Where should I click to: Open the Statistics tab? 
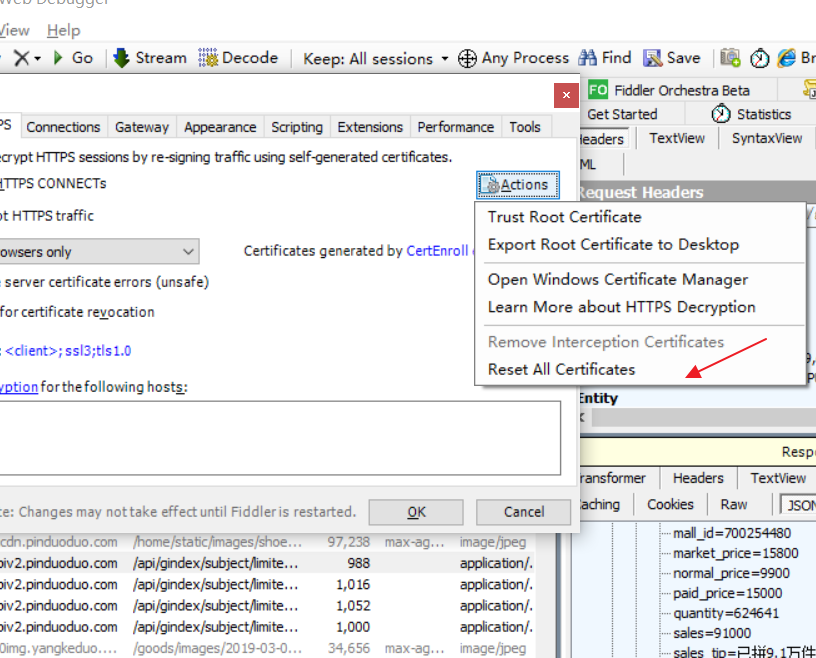[x=751, y=114]
